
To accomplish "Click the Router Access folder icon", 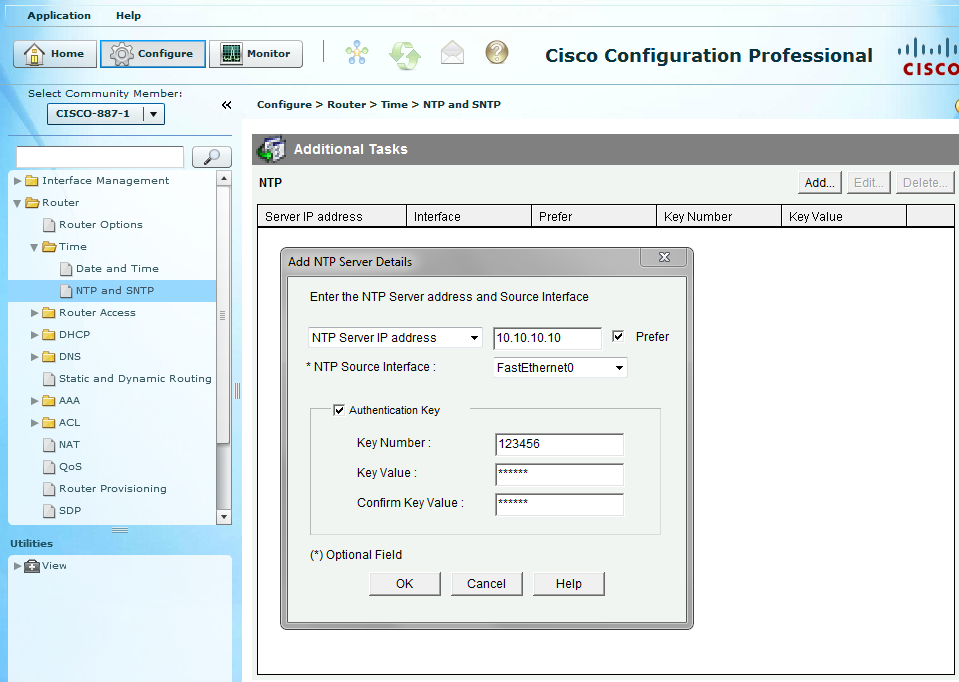I will click(x=49, y=313).
